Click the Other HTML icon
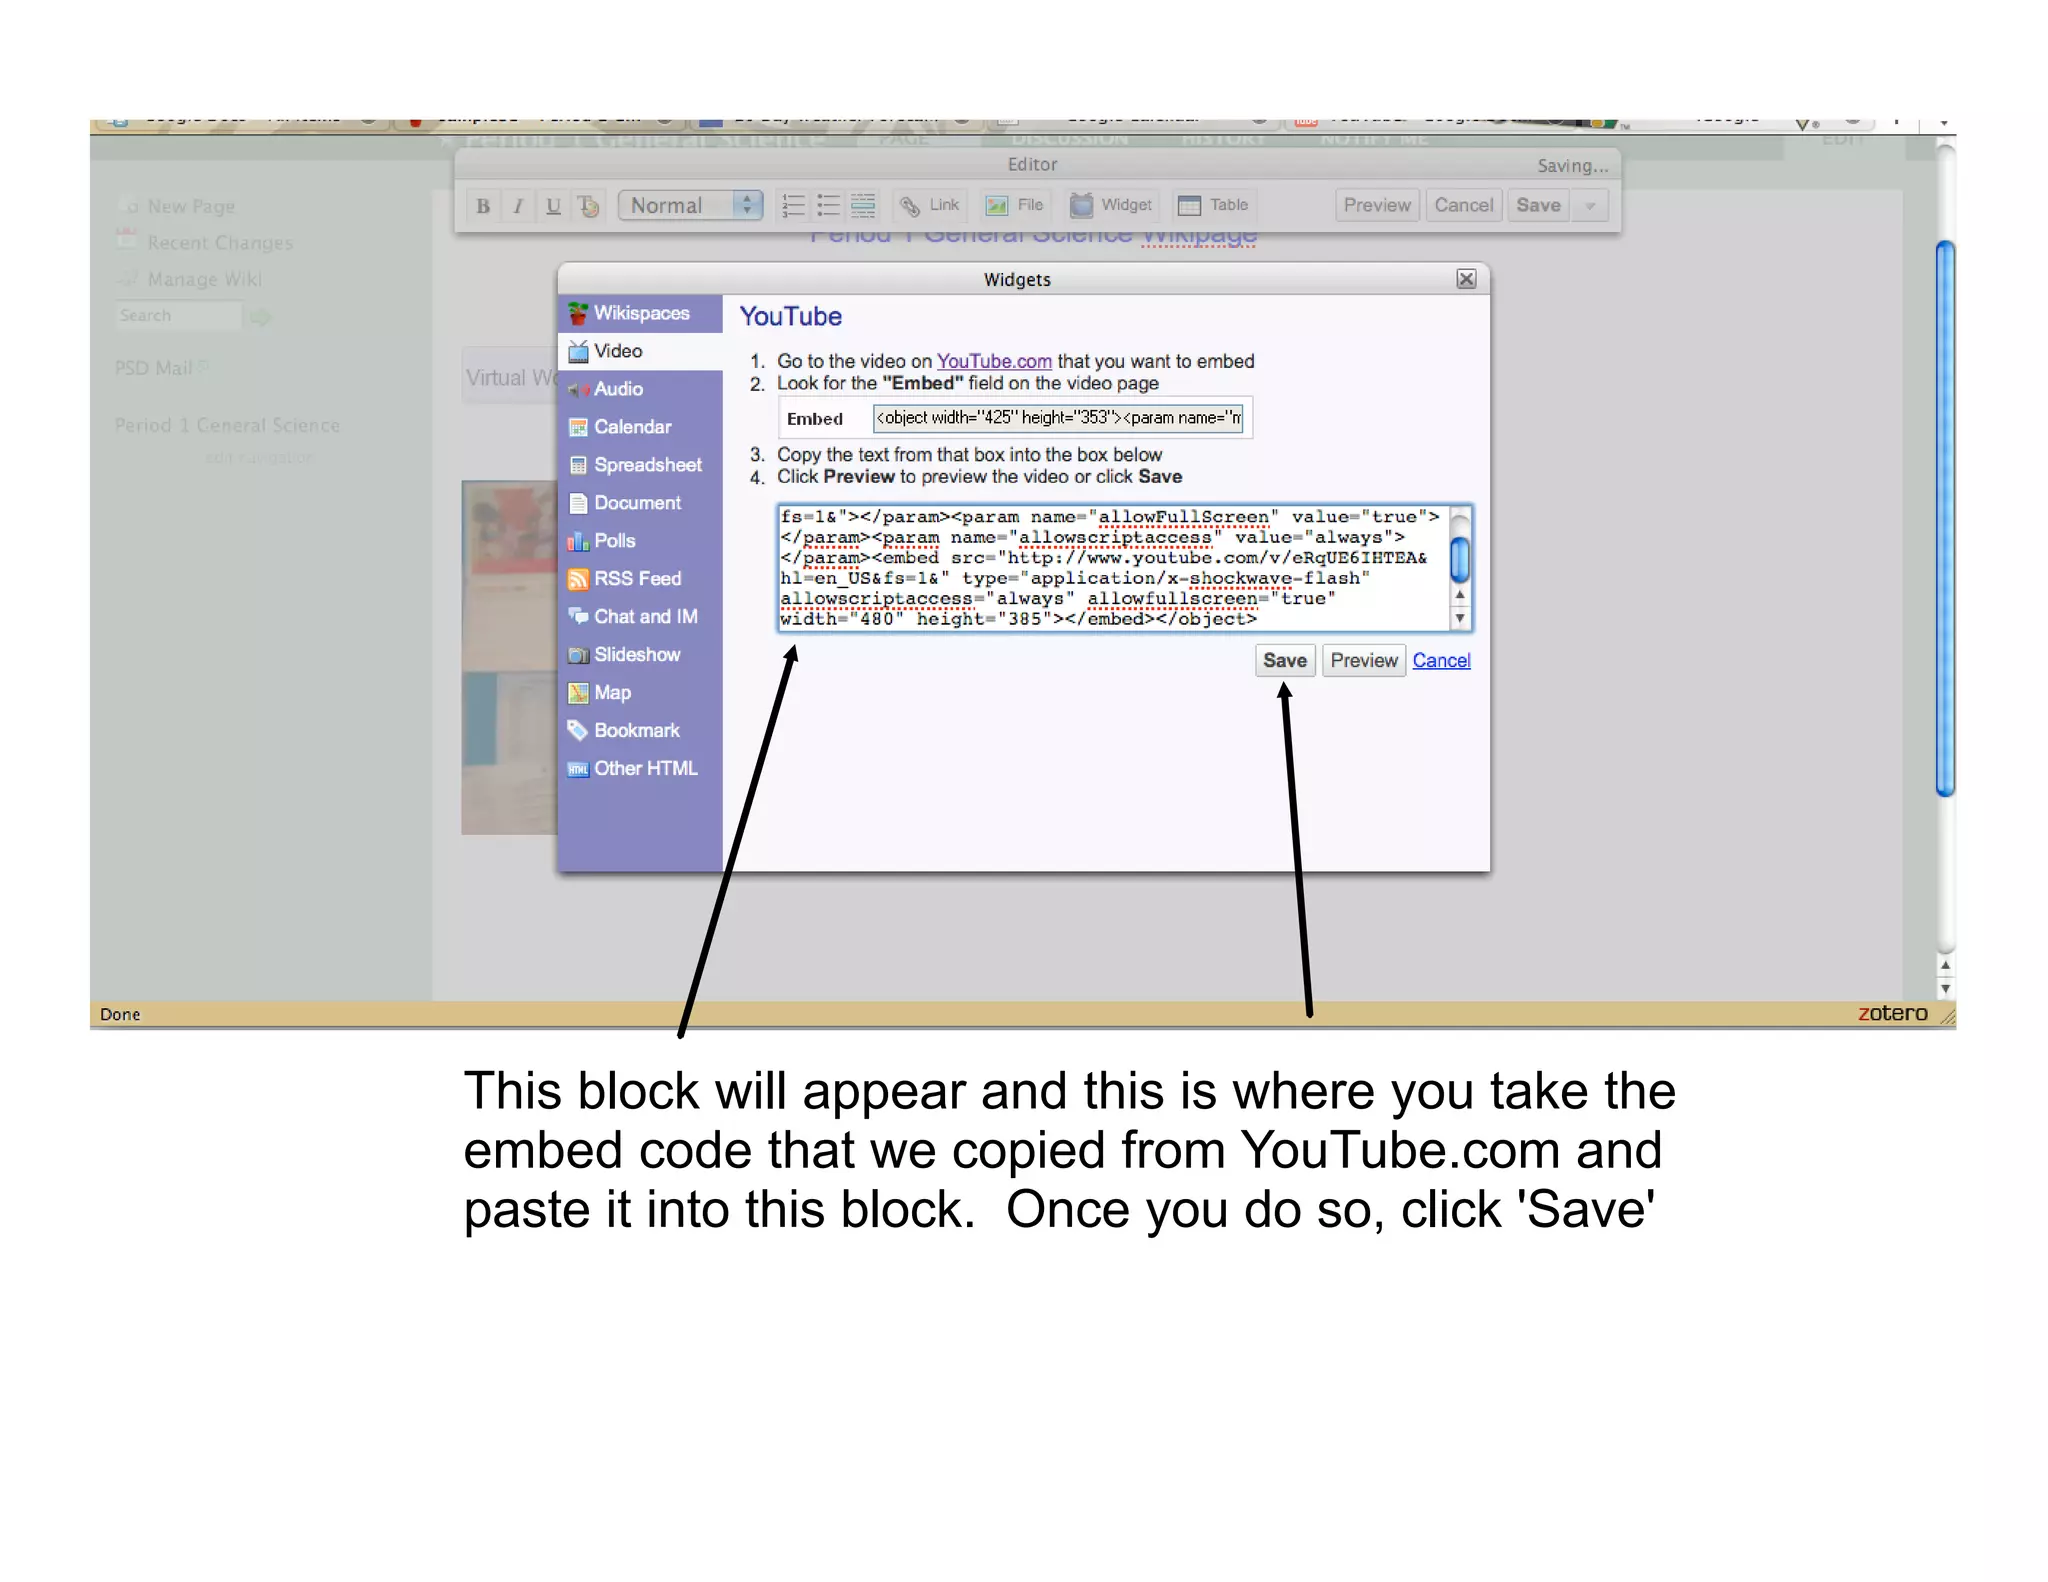2048x1582 pixels. click(578, 769)
